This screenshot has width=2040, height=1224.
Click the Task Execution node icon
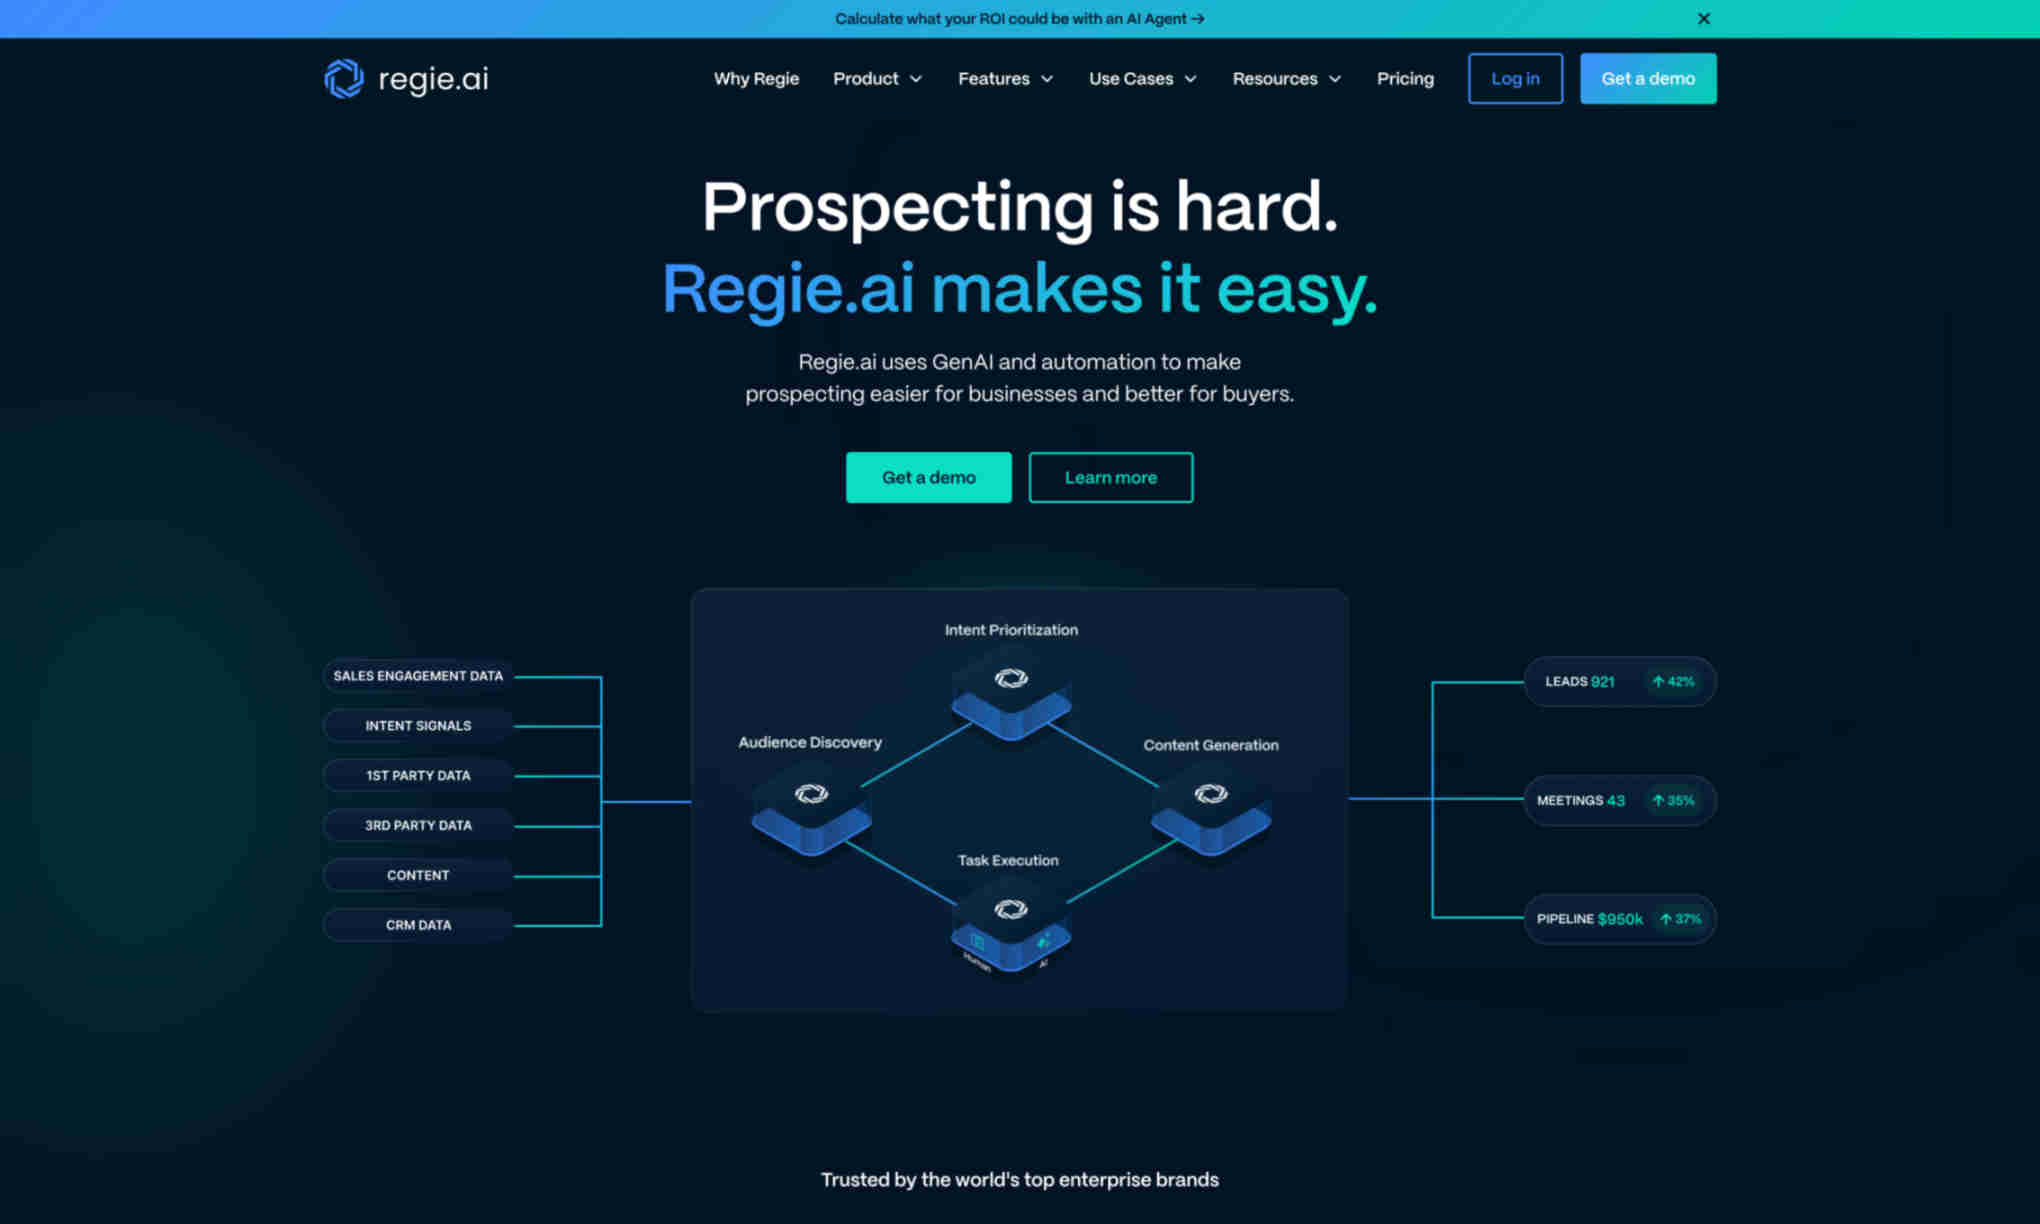1011,908
